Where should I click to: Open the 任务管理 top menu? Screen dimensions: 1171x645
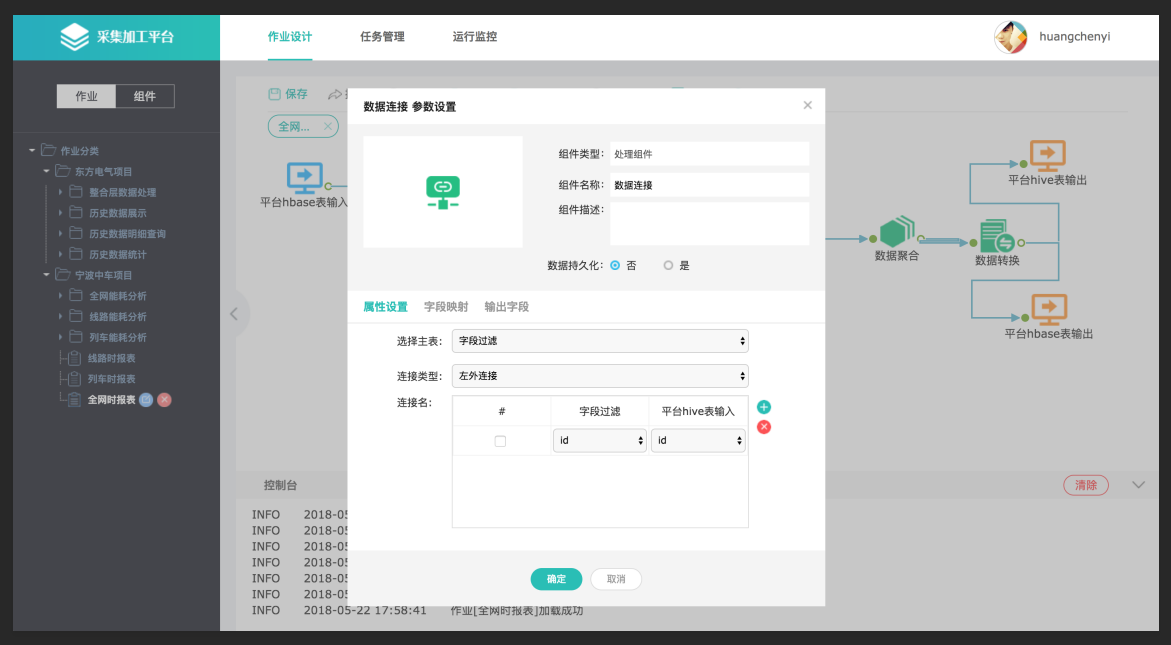click(x=382, y=37)
